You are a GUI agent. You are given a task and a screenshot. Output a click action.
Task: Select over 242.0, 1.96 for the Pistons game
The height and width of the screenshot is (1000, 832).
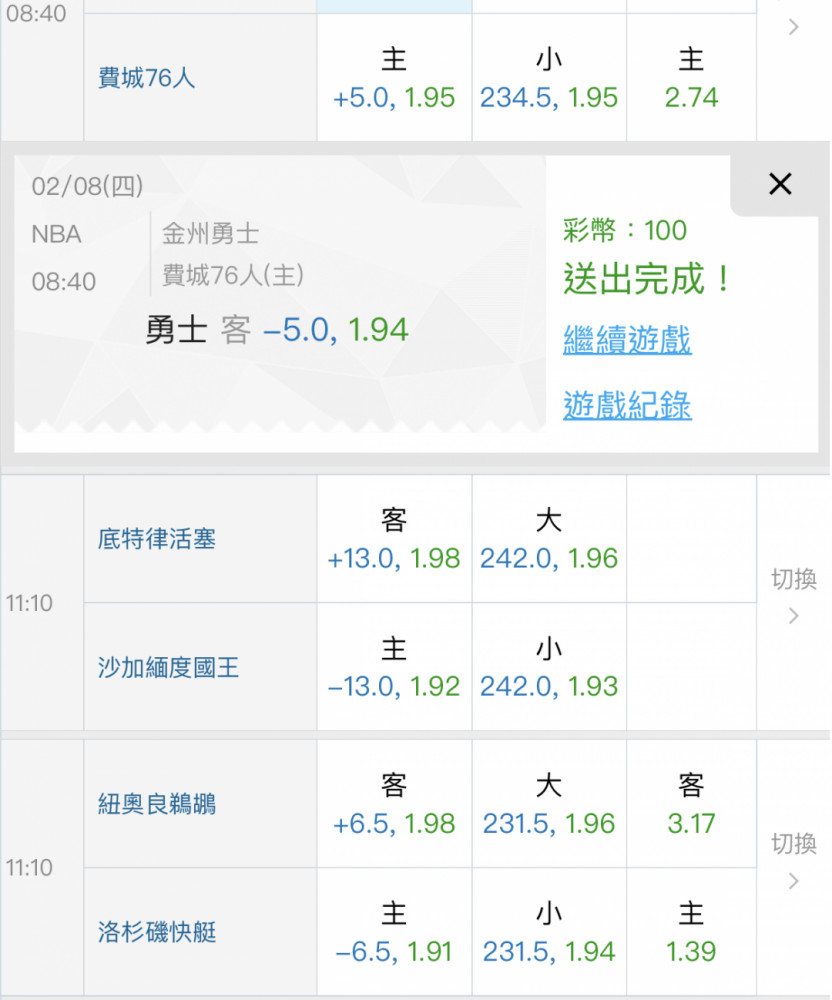548,540
